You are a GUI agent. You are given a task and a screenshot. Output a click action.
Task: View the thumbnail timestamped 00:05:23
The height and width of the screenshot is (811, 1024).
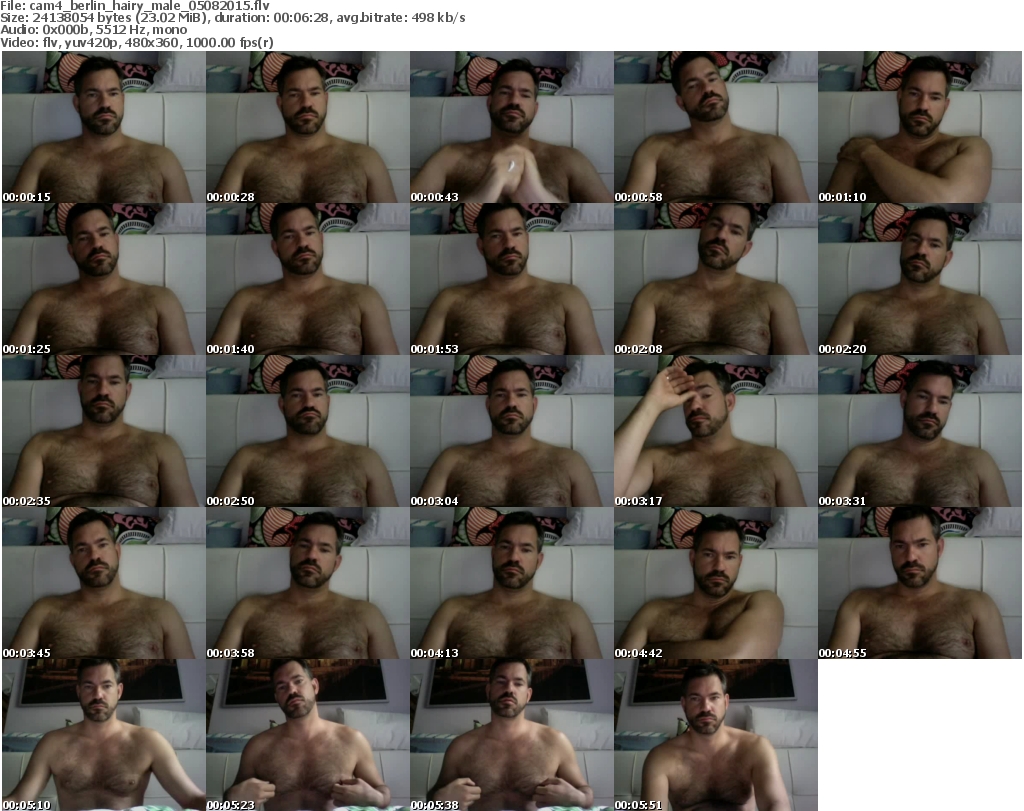(x=308, y=735)
